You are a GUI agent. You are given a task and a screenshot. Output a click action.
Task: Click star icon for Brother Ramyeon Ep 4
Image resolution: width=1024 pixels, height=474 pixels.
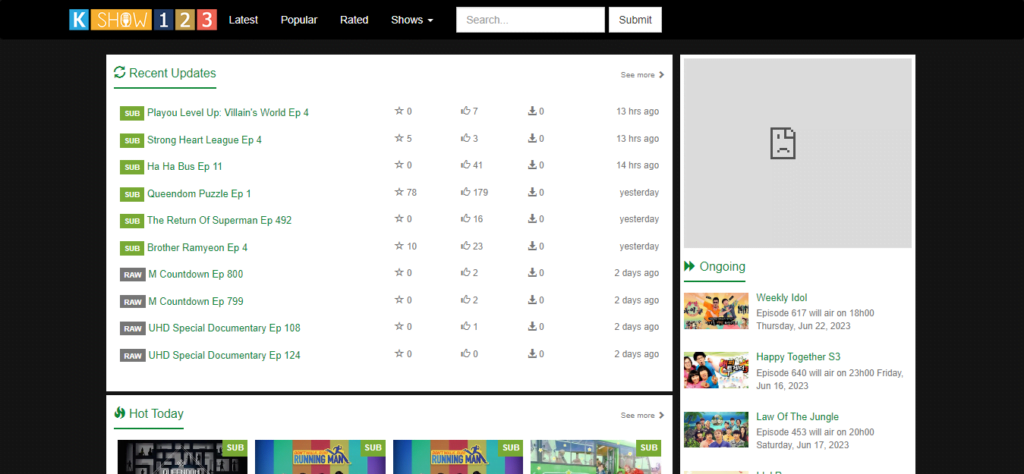click(x=399, y=245)
